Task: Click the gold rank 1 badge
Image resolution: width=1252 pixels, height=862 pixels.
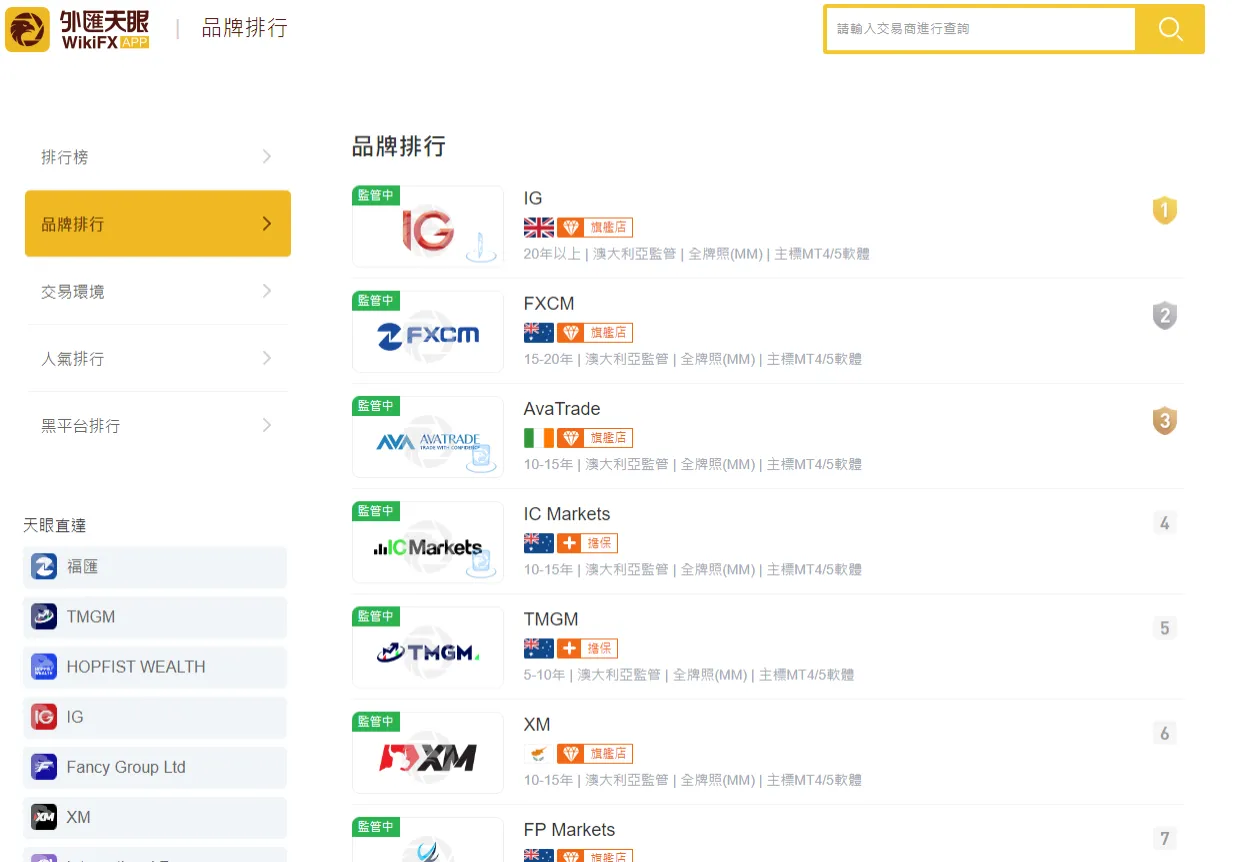Action: pyautogui.click(x=1164, y=210)
